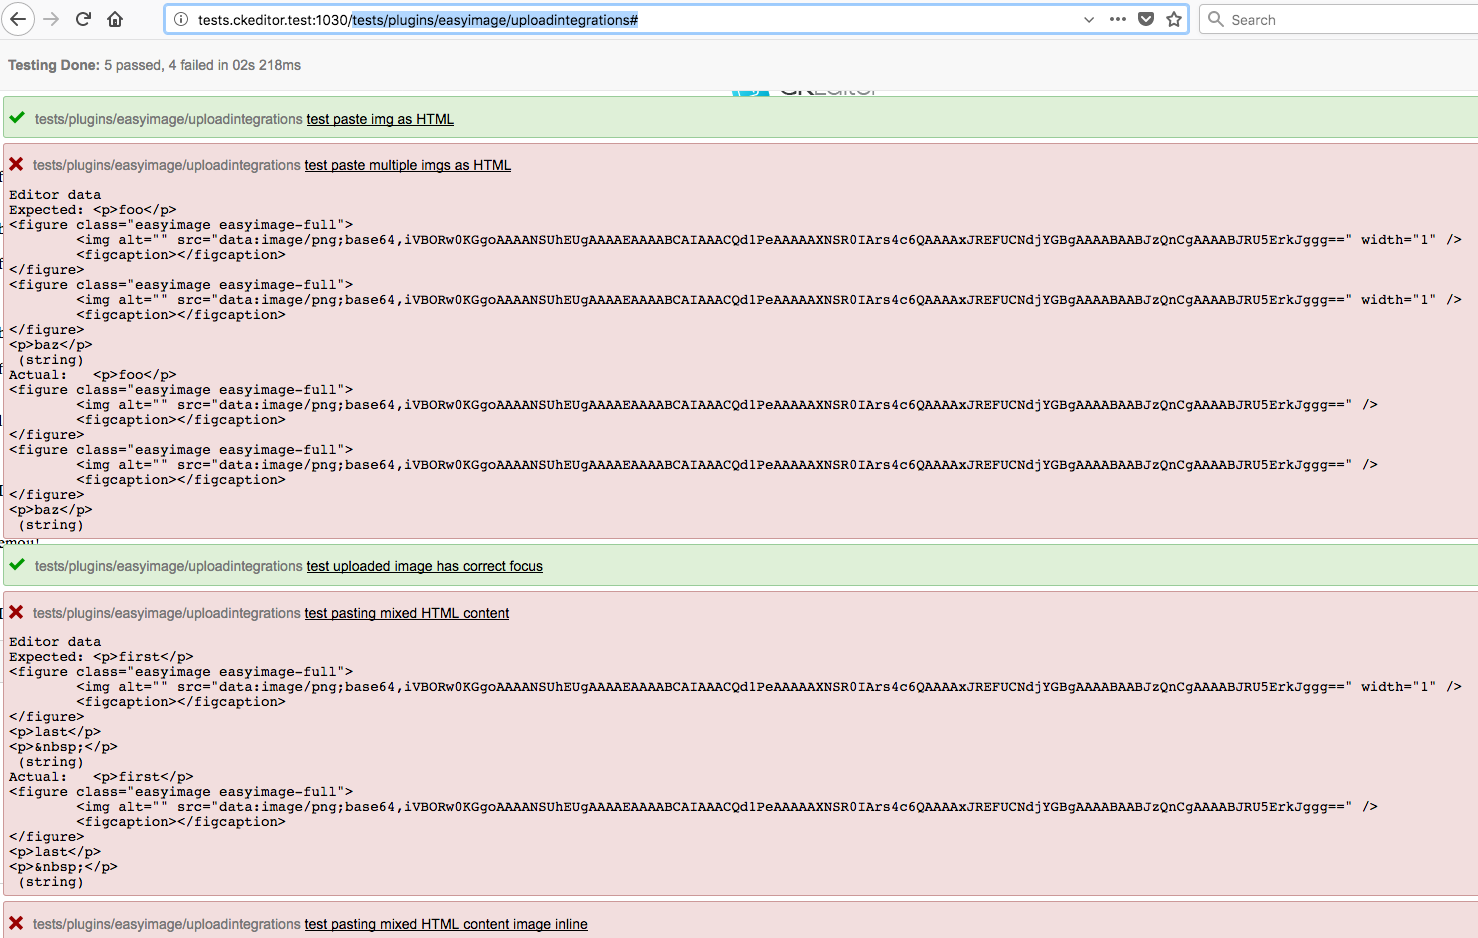Reload the test results page

pyautogui.click(x=84, y=19)
